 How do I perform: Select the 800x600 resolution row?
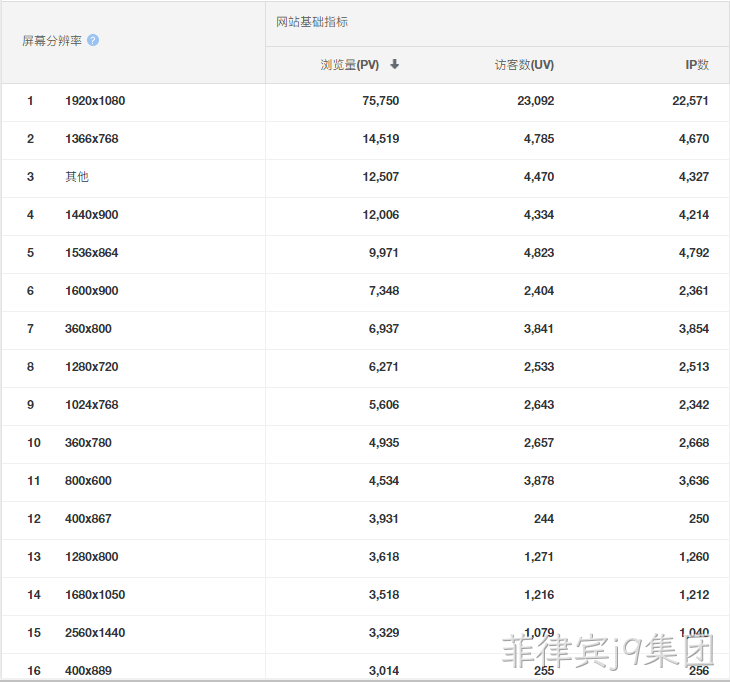click(x=365, y=481)
